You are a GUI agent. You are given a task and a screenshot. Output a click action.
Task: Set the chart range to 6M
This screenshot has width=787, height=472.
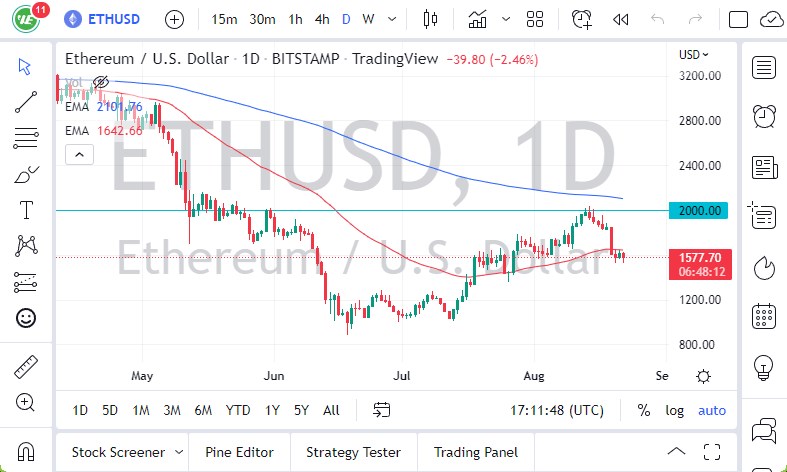click(203, 410)
